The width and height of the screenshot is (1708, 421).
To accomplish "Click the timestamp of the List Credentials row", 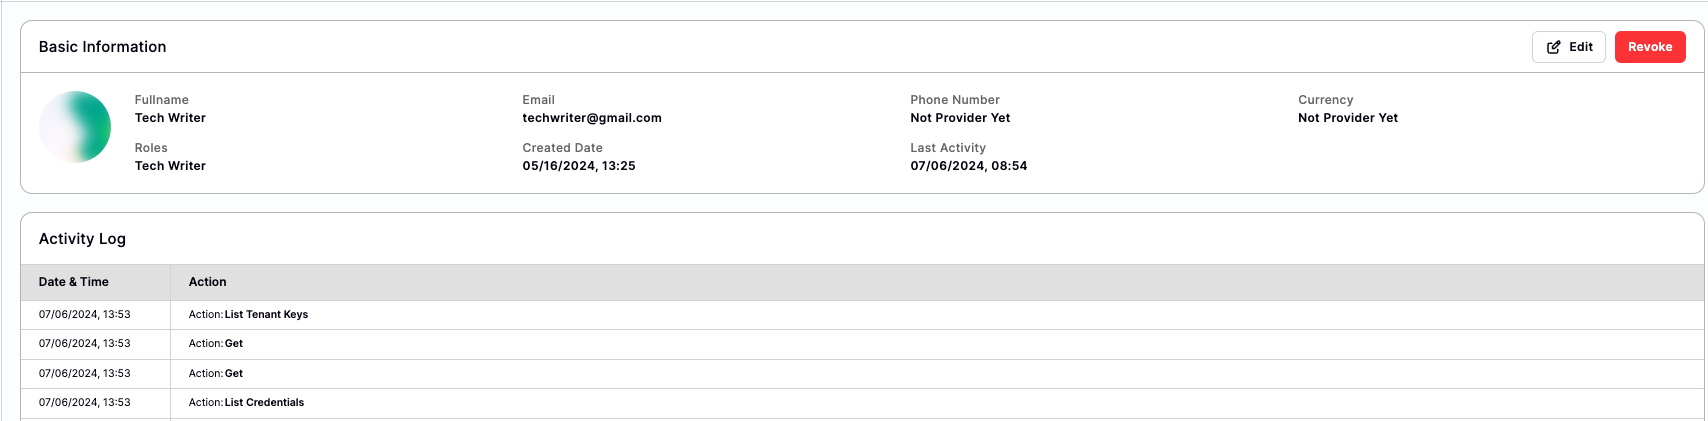I will point(85,402).
